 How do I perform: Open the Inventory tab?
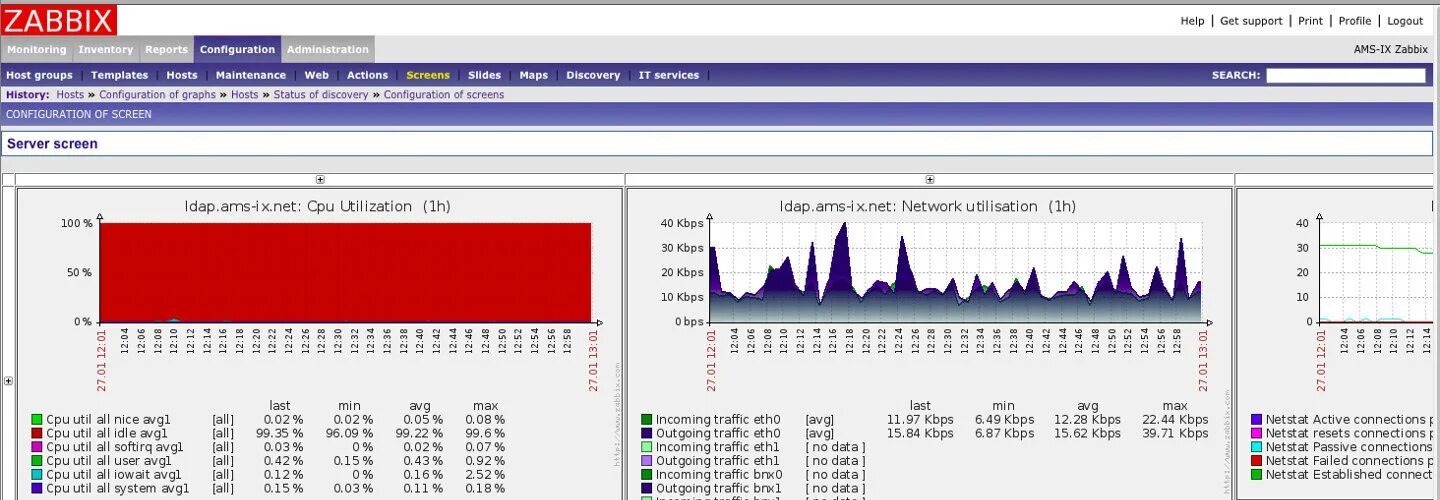(x=105, y=49)
